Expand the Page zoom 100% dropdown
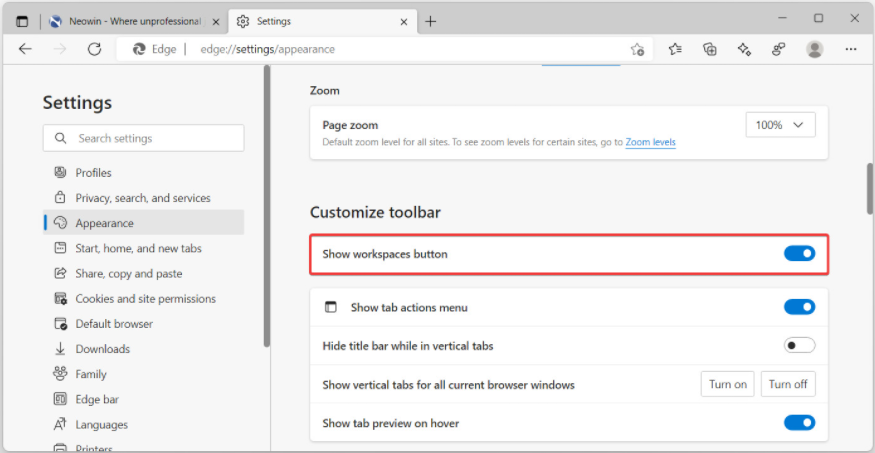Image resolution: width=875 pixels, height=453 pixels. 780,125
